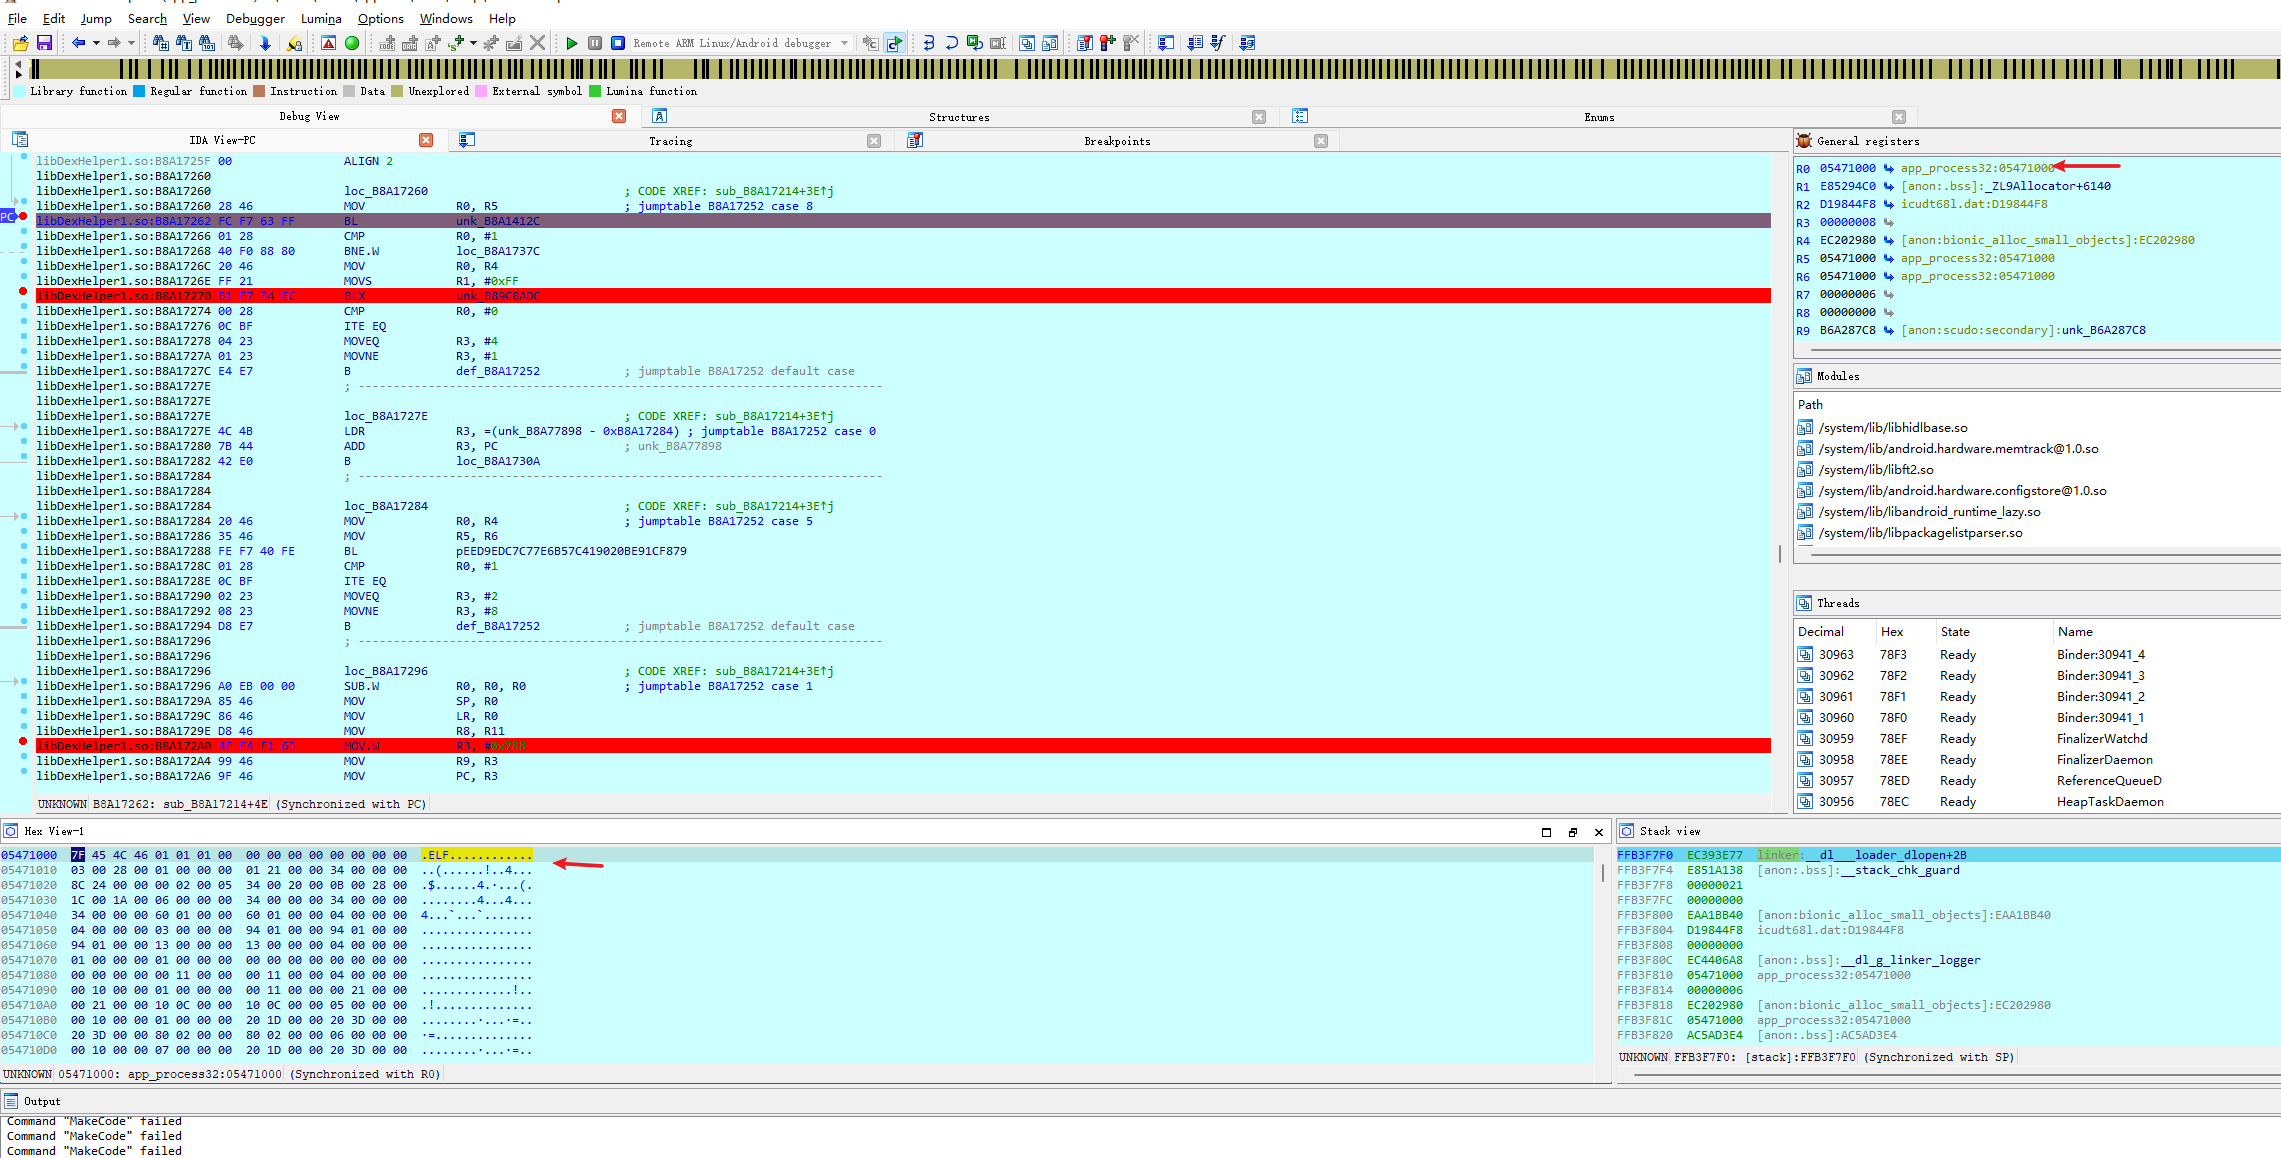Expand the back navigation history dropdown arrow
2281x1158 pixels.
coord(96,43)
